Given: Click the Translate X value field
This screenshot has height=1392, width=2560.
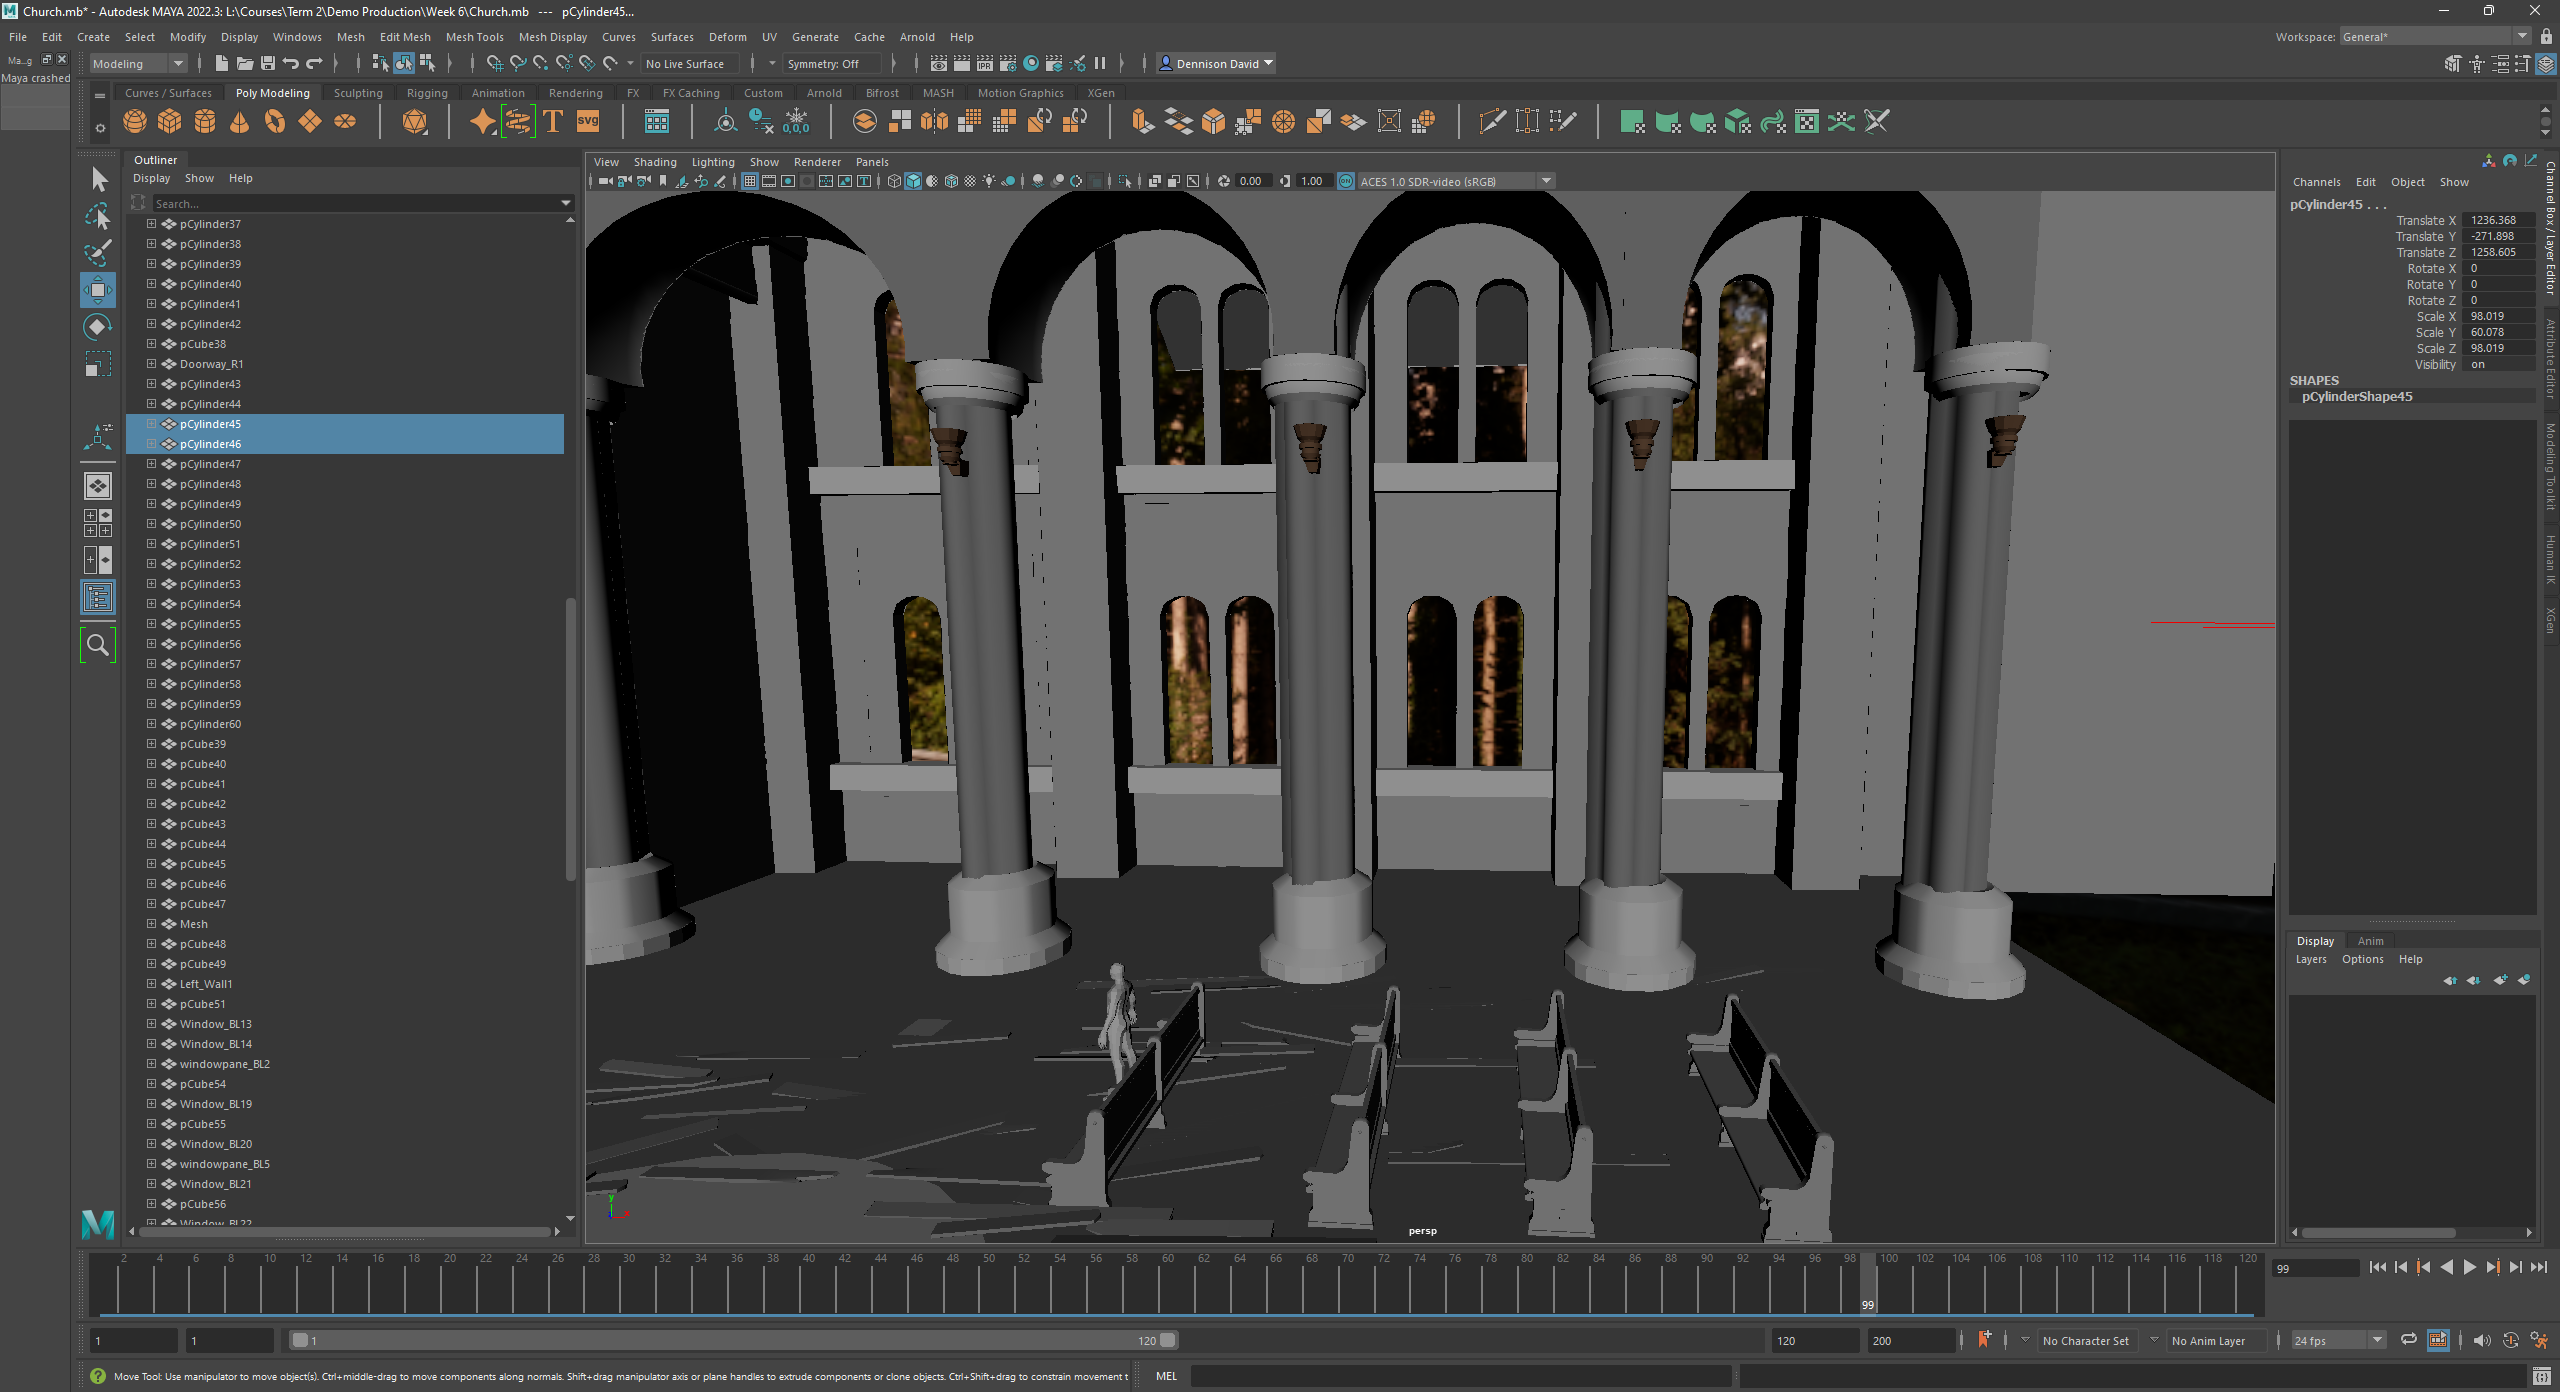Looking at the screenshot, I should tap(2497, 220).
